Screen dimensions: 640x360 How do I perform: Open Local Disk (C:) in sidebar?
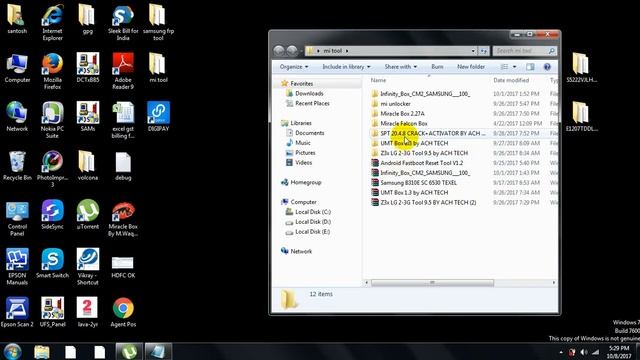pos(313,212)
